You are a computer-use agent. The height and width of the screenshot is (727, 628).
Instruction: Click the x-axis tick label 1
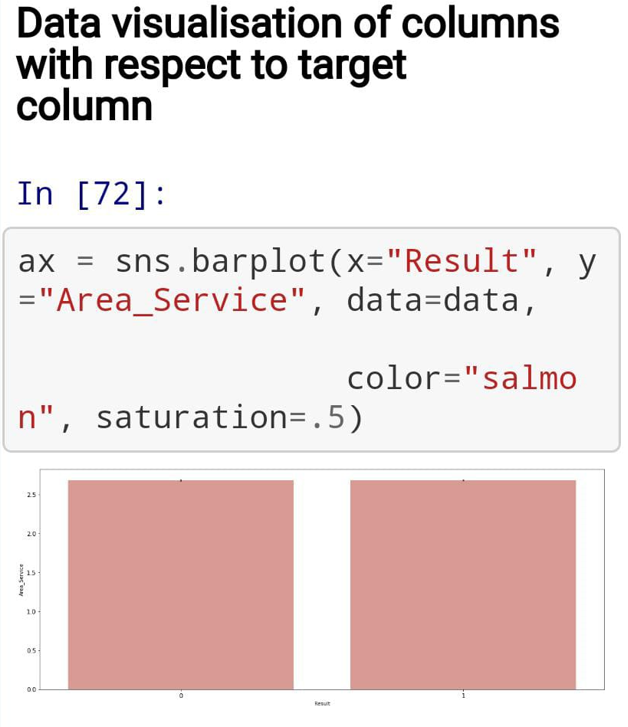click(463, 695)
